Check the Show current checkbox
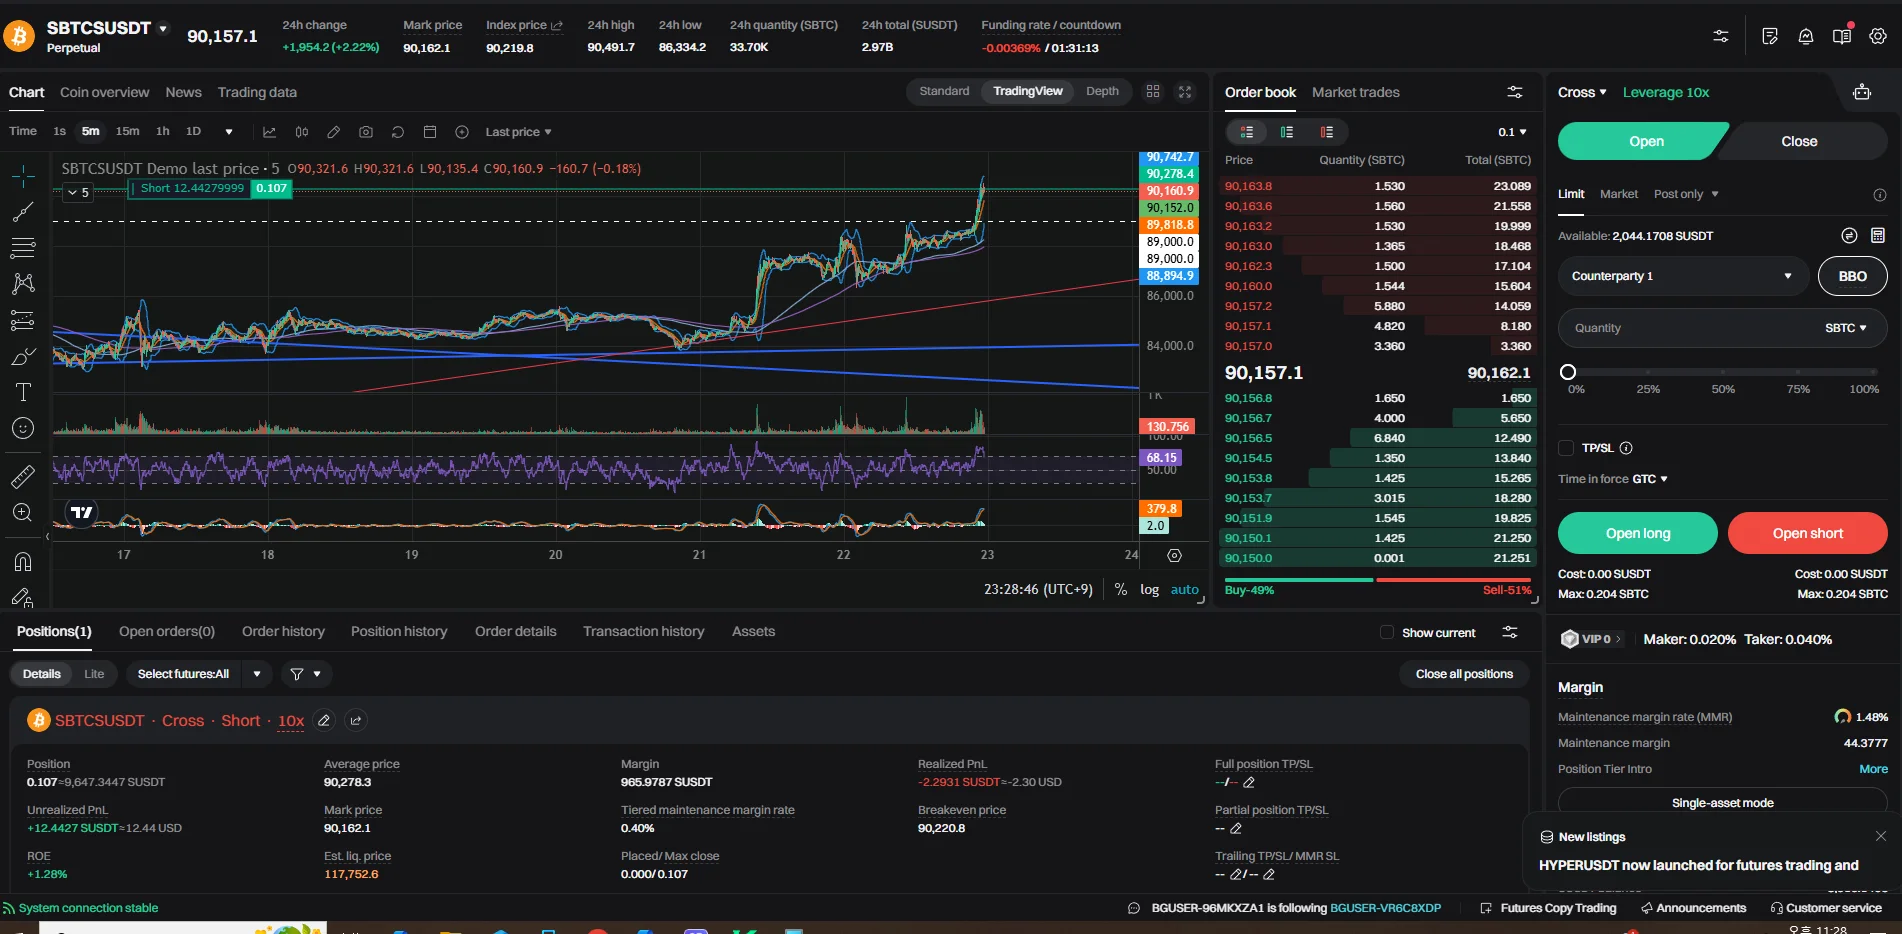Screen dimensions: 1902x934 tap(1386, 632)
